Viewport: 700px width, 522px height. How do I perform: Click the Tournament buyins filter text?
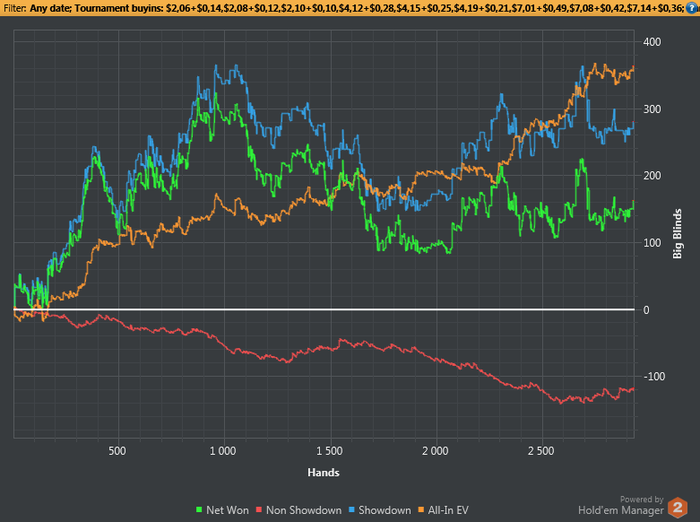pyautogui.click(x=119, y=8)
